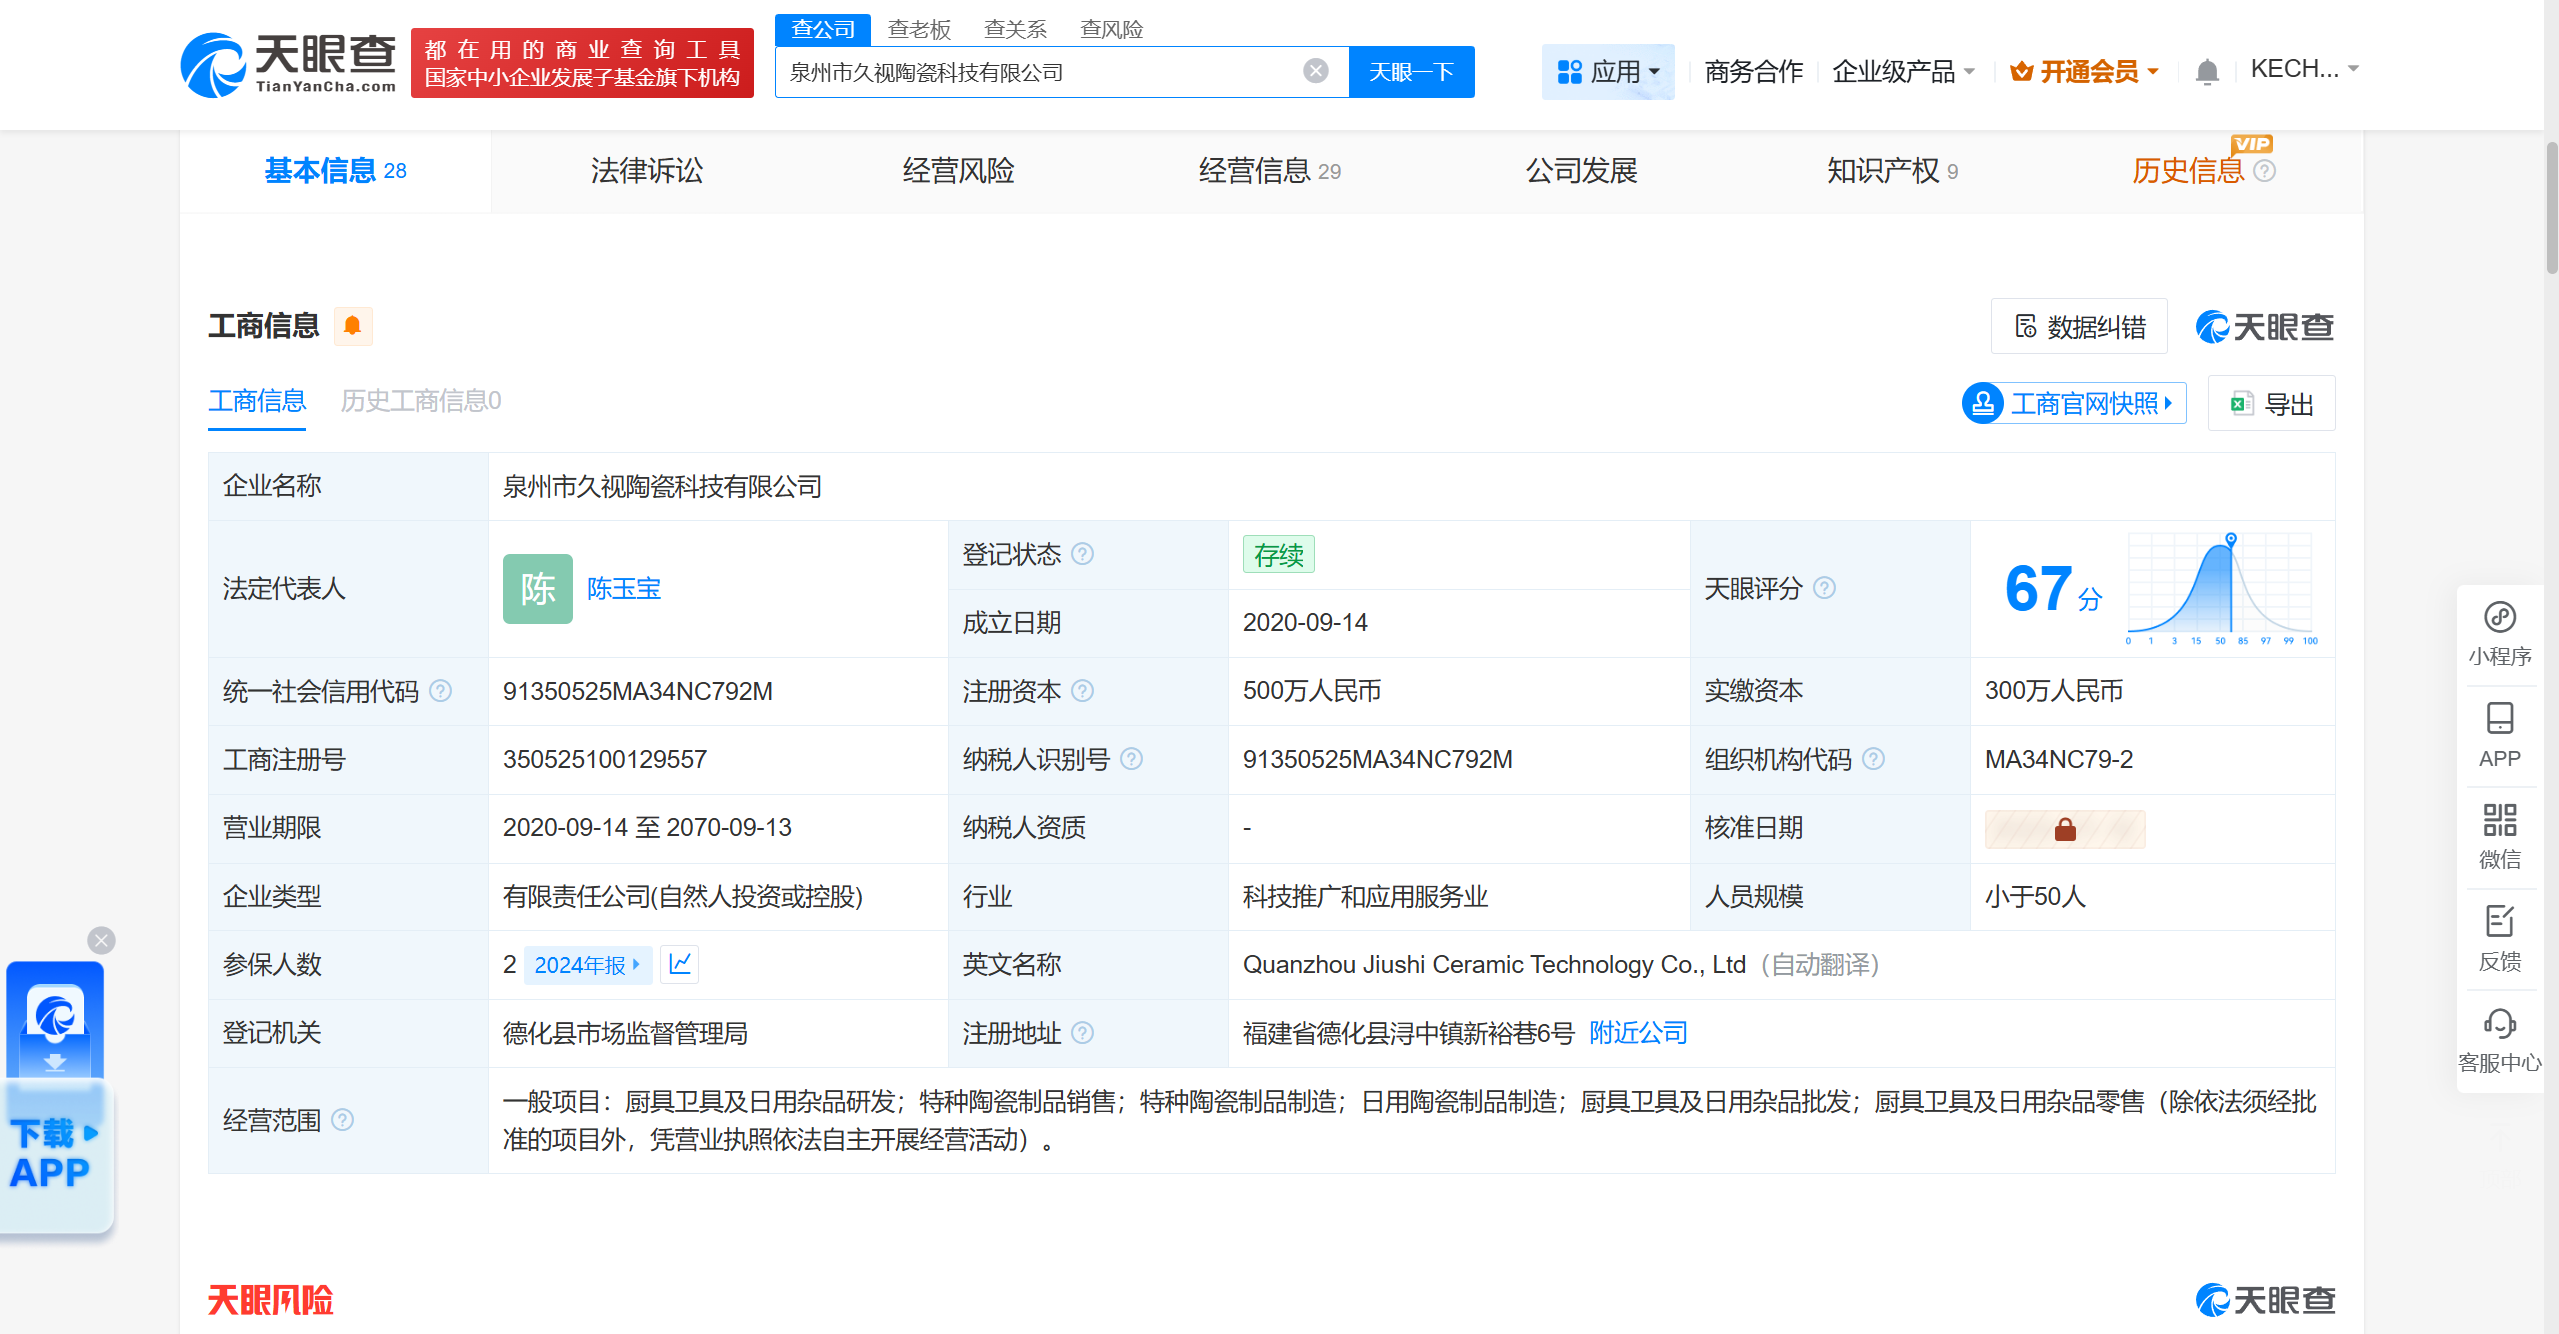Click the locked 核准日期 field
Image resolution: width=2559 pixels, height=1334 pixels.
2064,829
